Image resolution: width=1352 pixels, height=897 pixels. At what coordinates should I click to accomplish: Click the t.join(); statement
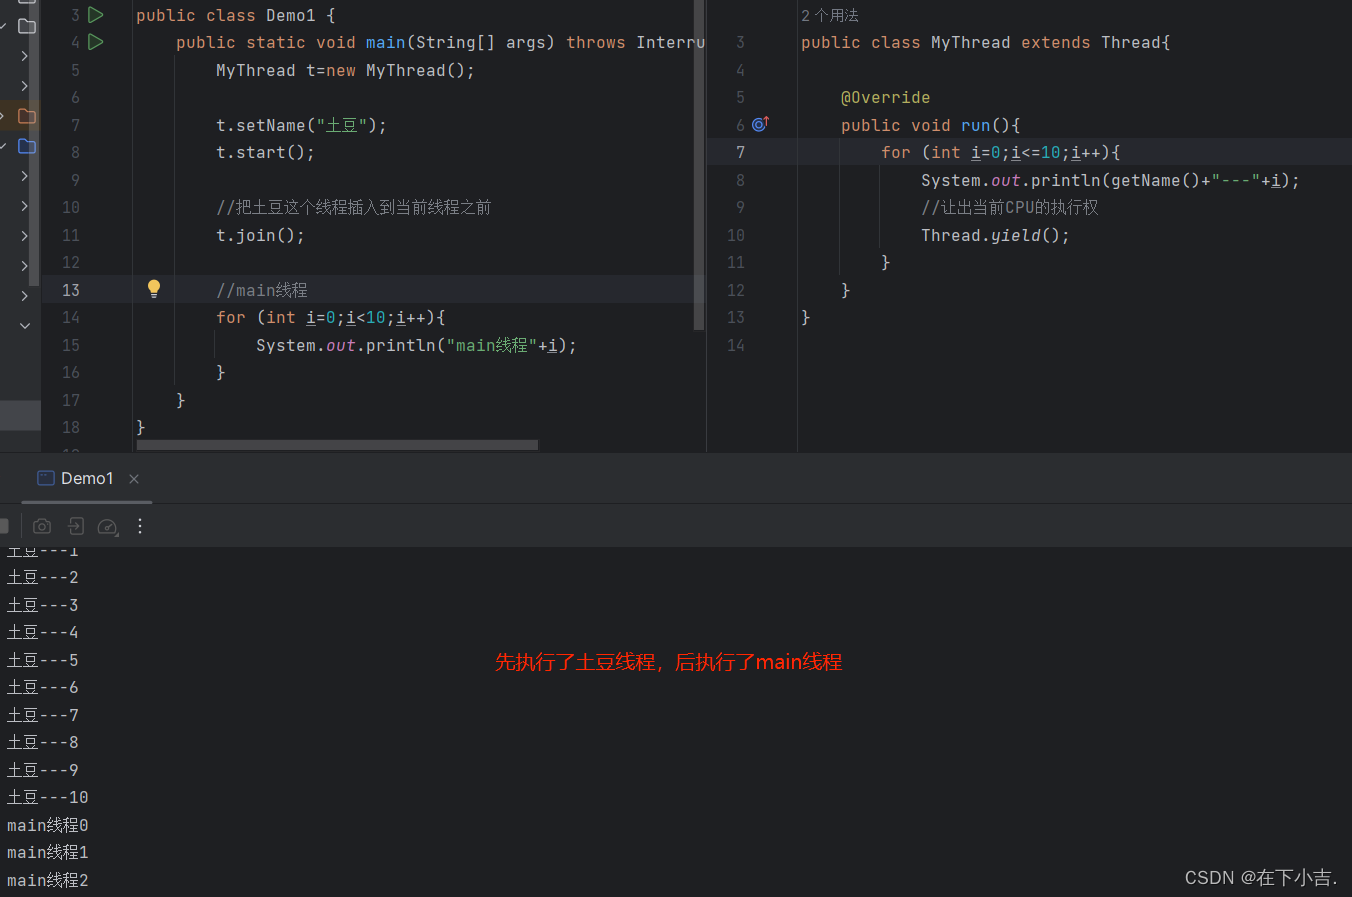click(x=260, y=235)
